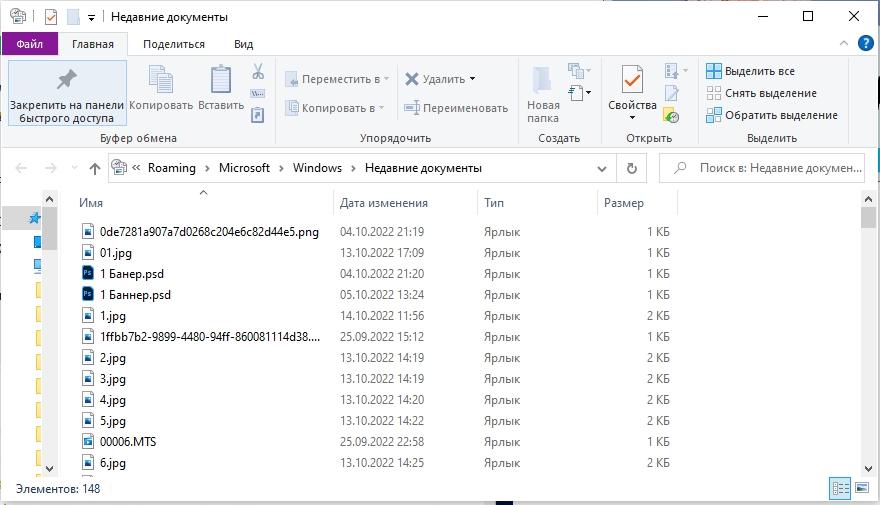Open the blue Help question icon
This screenshot has width=880, height=505.
tap(866, 43)
